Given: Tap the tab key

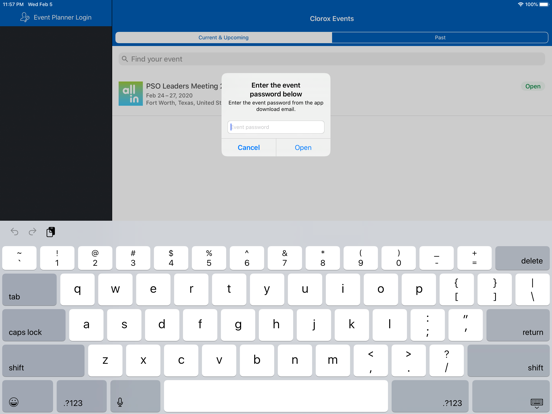Looking at the screenshot, I should [30, 290].
